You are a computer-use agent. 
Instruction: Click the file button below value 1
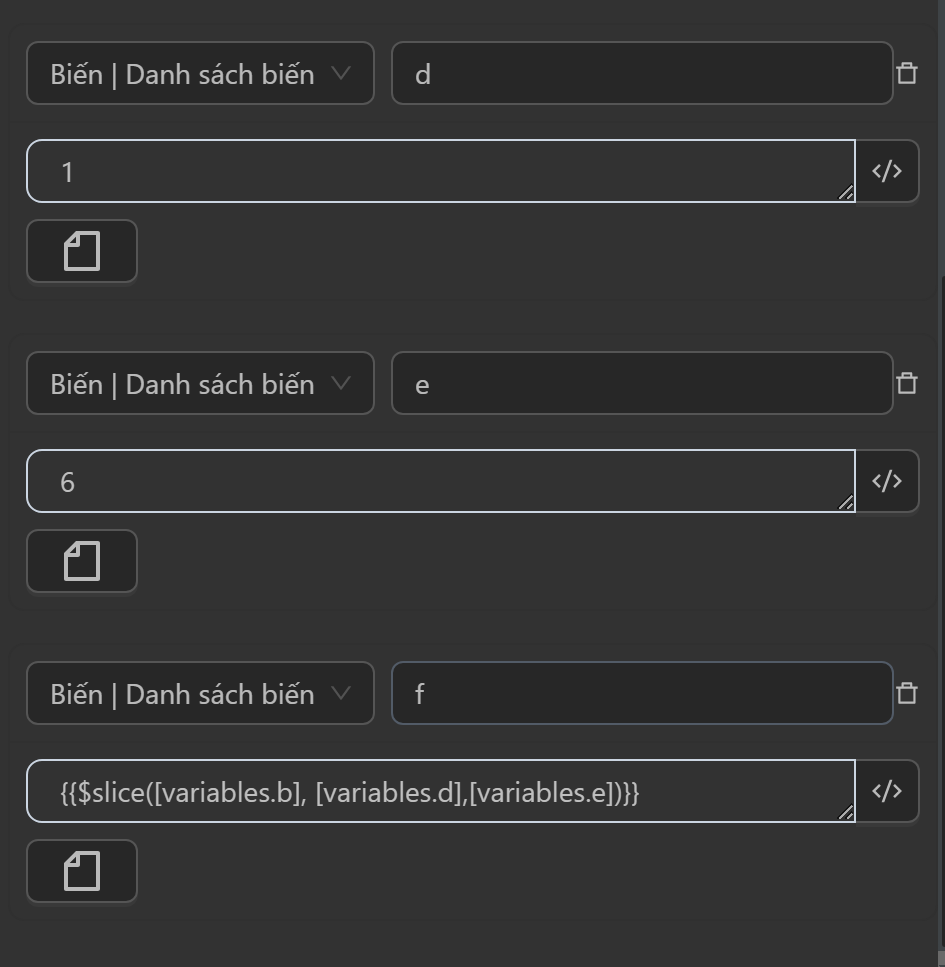click(82, 251)
